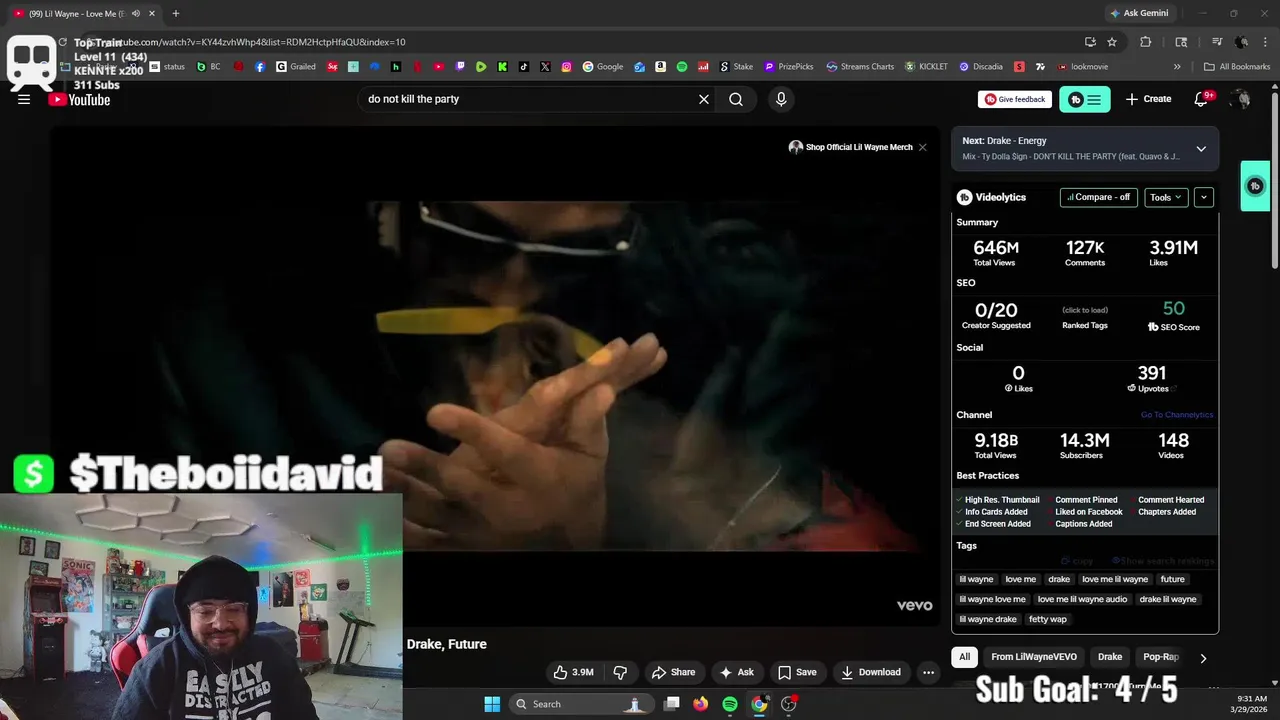
Task: Open the Amazon bookmark
Action: tap(661, 67)
